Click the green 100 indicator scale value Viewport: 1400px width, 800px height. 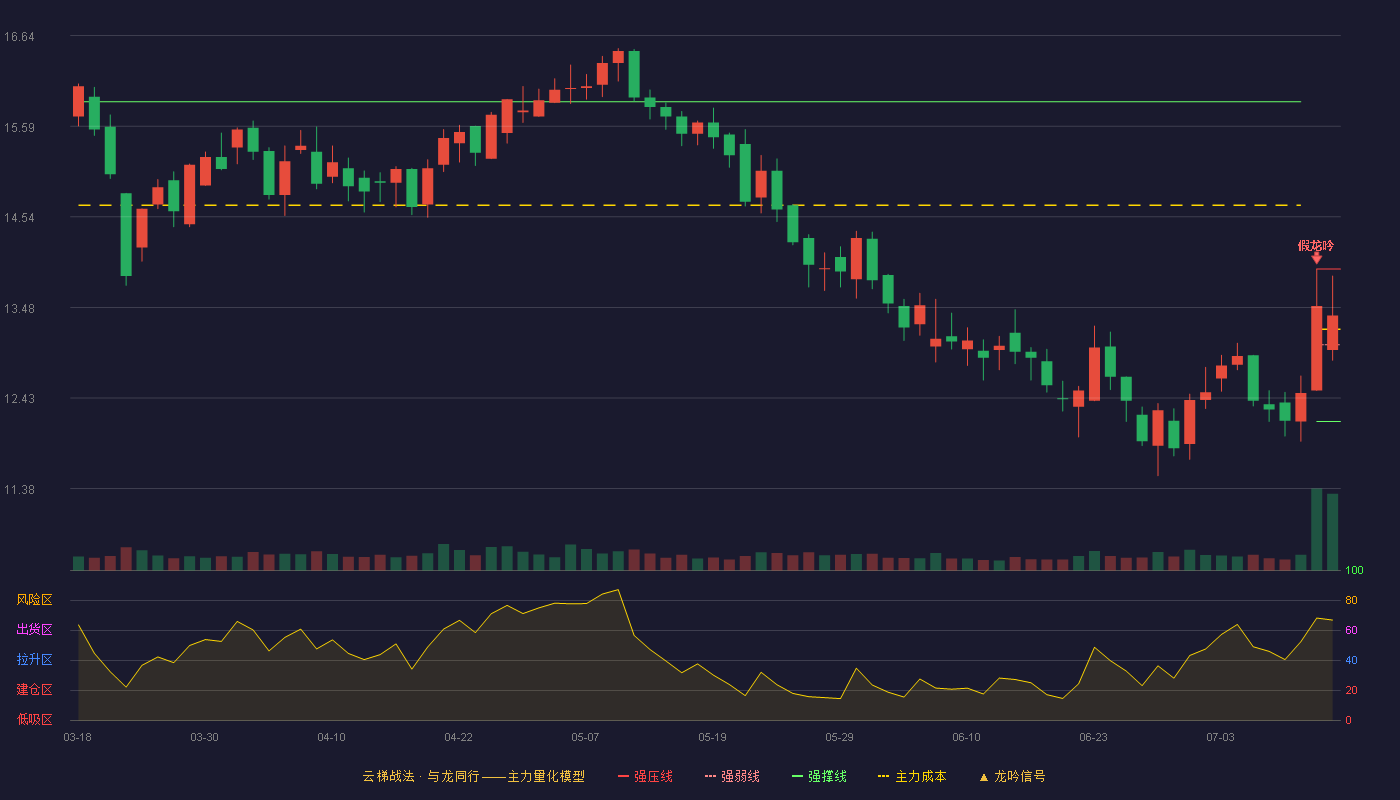pos(1354,571)
